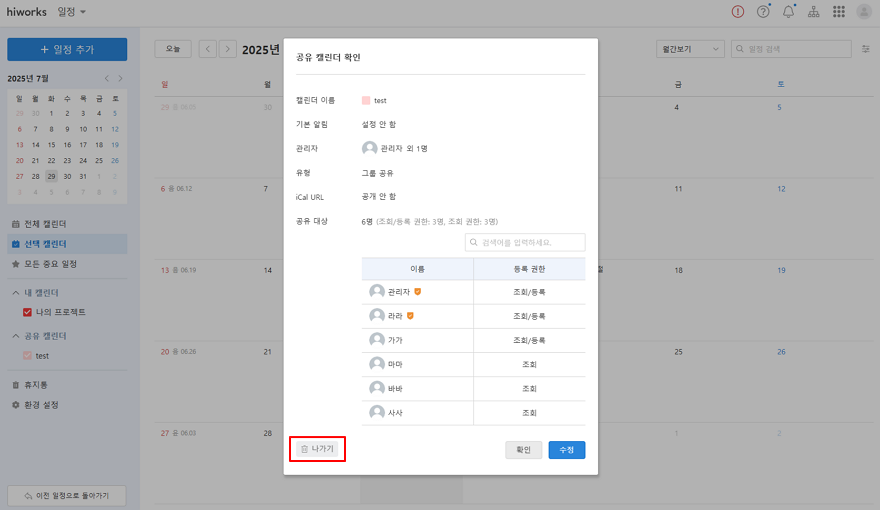This screenshot has width=880, height=510.
Task: Open the help question mark icon
Action: 764,12
